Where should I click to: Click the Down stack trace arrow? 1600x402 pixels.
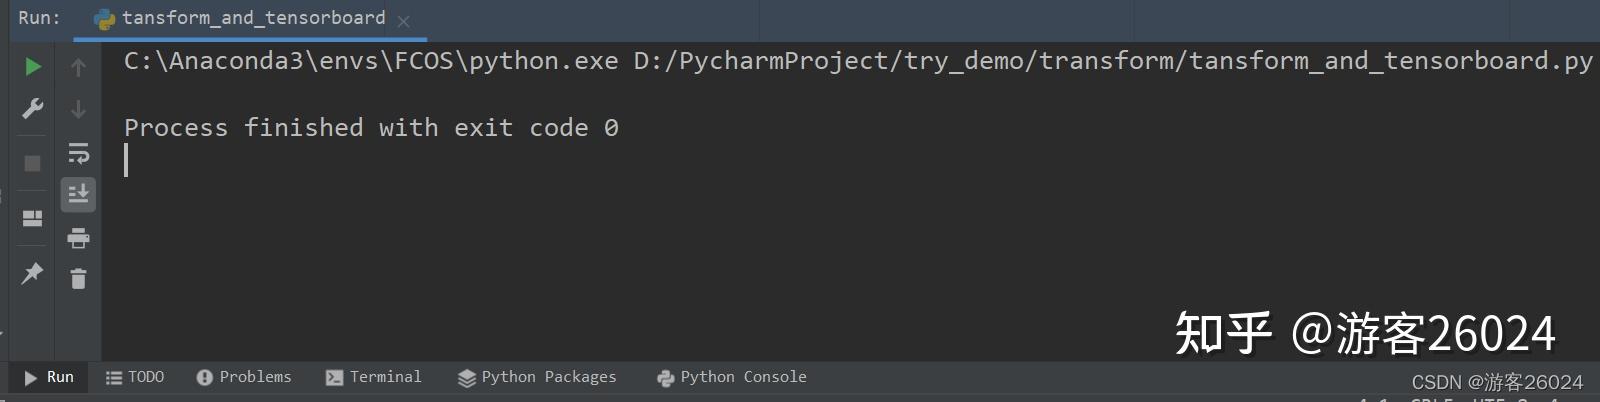tap(78, 109)
